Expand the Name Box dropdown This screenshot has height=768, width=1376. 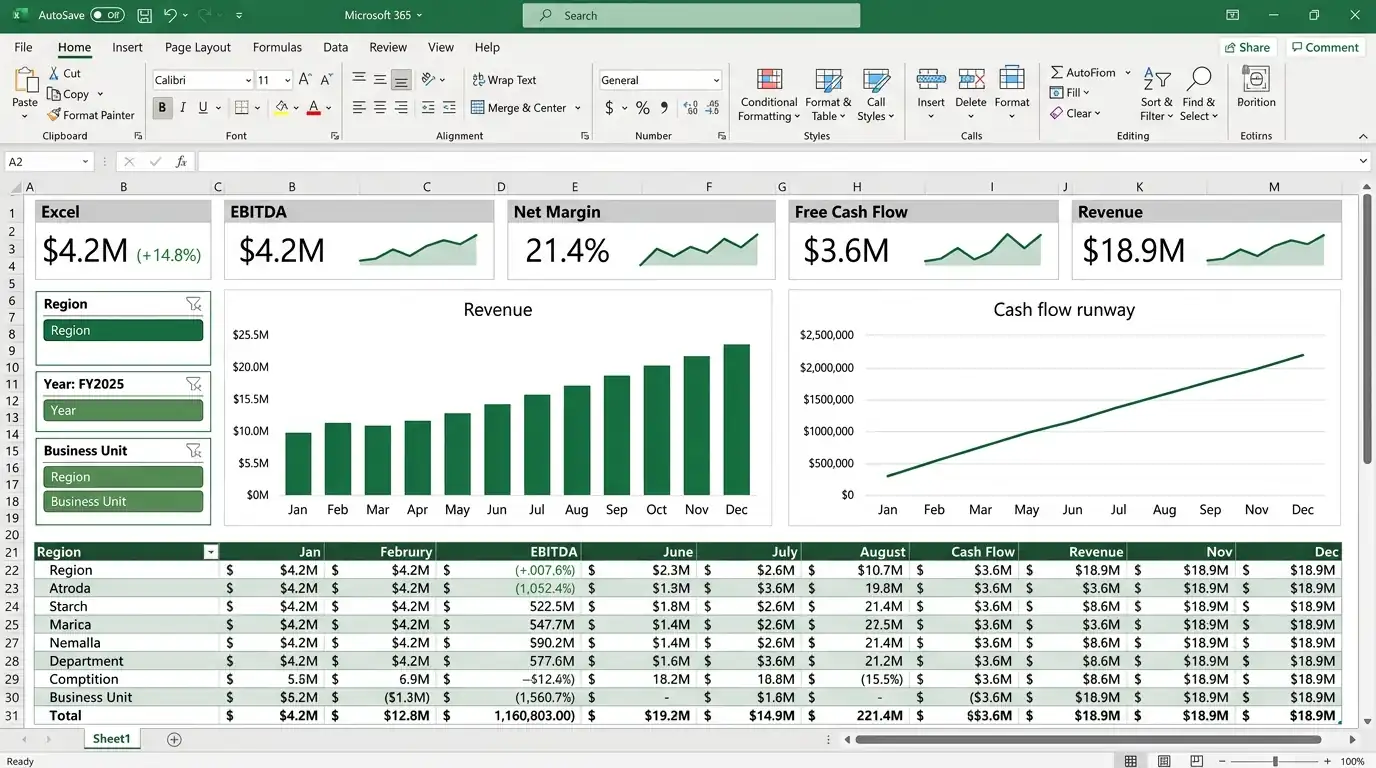point(85,161)
